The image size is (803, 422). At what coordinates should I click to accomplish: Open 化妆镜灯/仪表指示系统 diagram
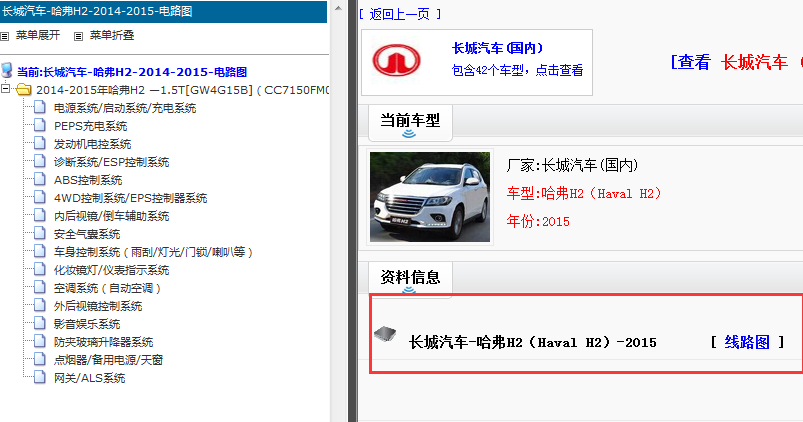[x=112, y=270]
